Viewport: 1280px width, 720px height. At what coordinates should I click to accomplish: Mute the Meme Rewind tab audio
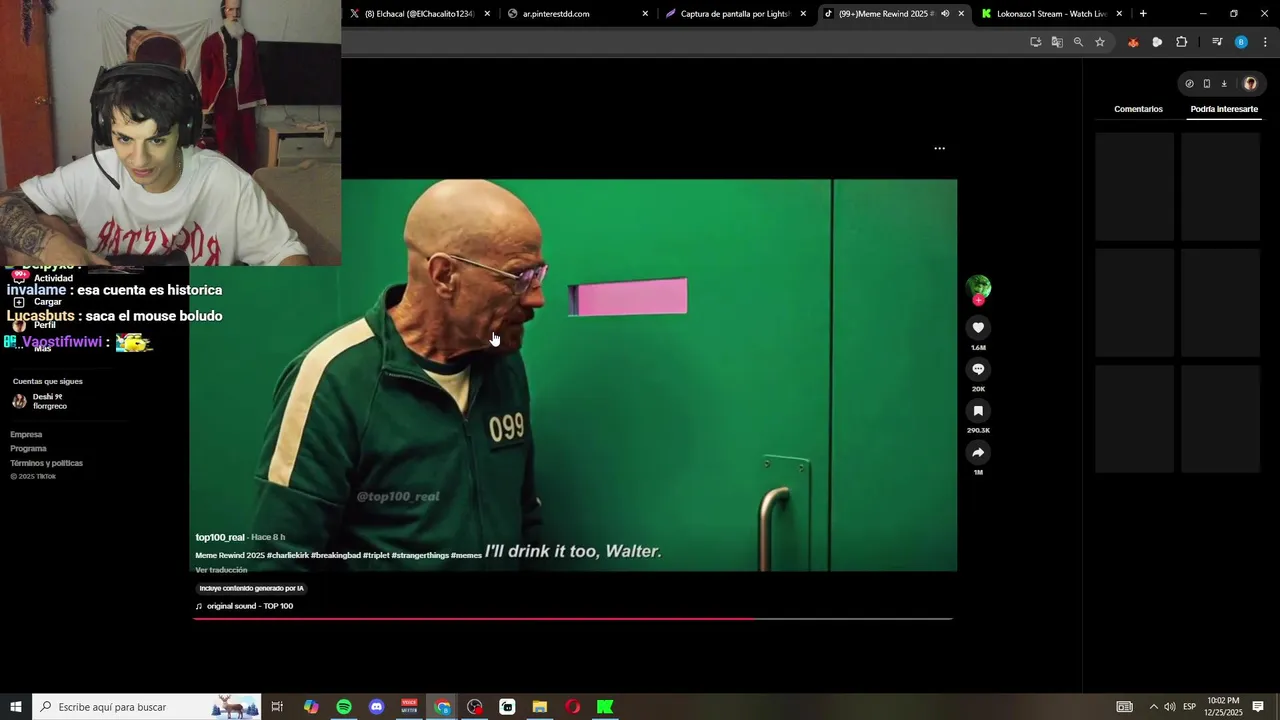tap(945, 14)
